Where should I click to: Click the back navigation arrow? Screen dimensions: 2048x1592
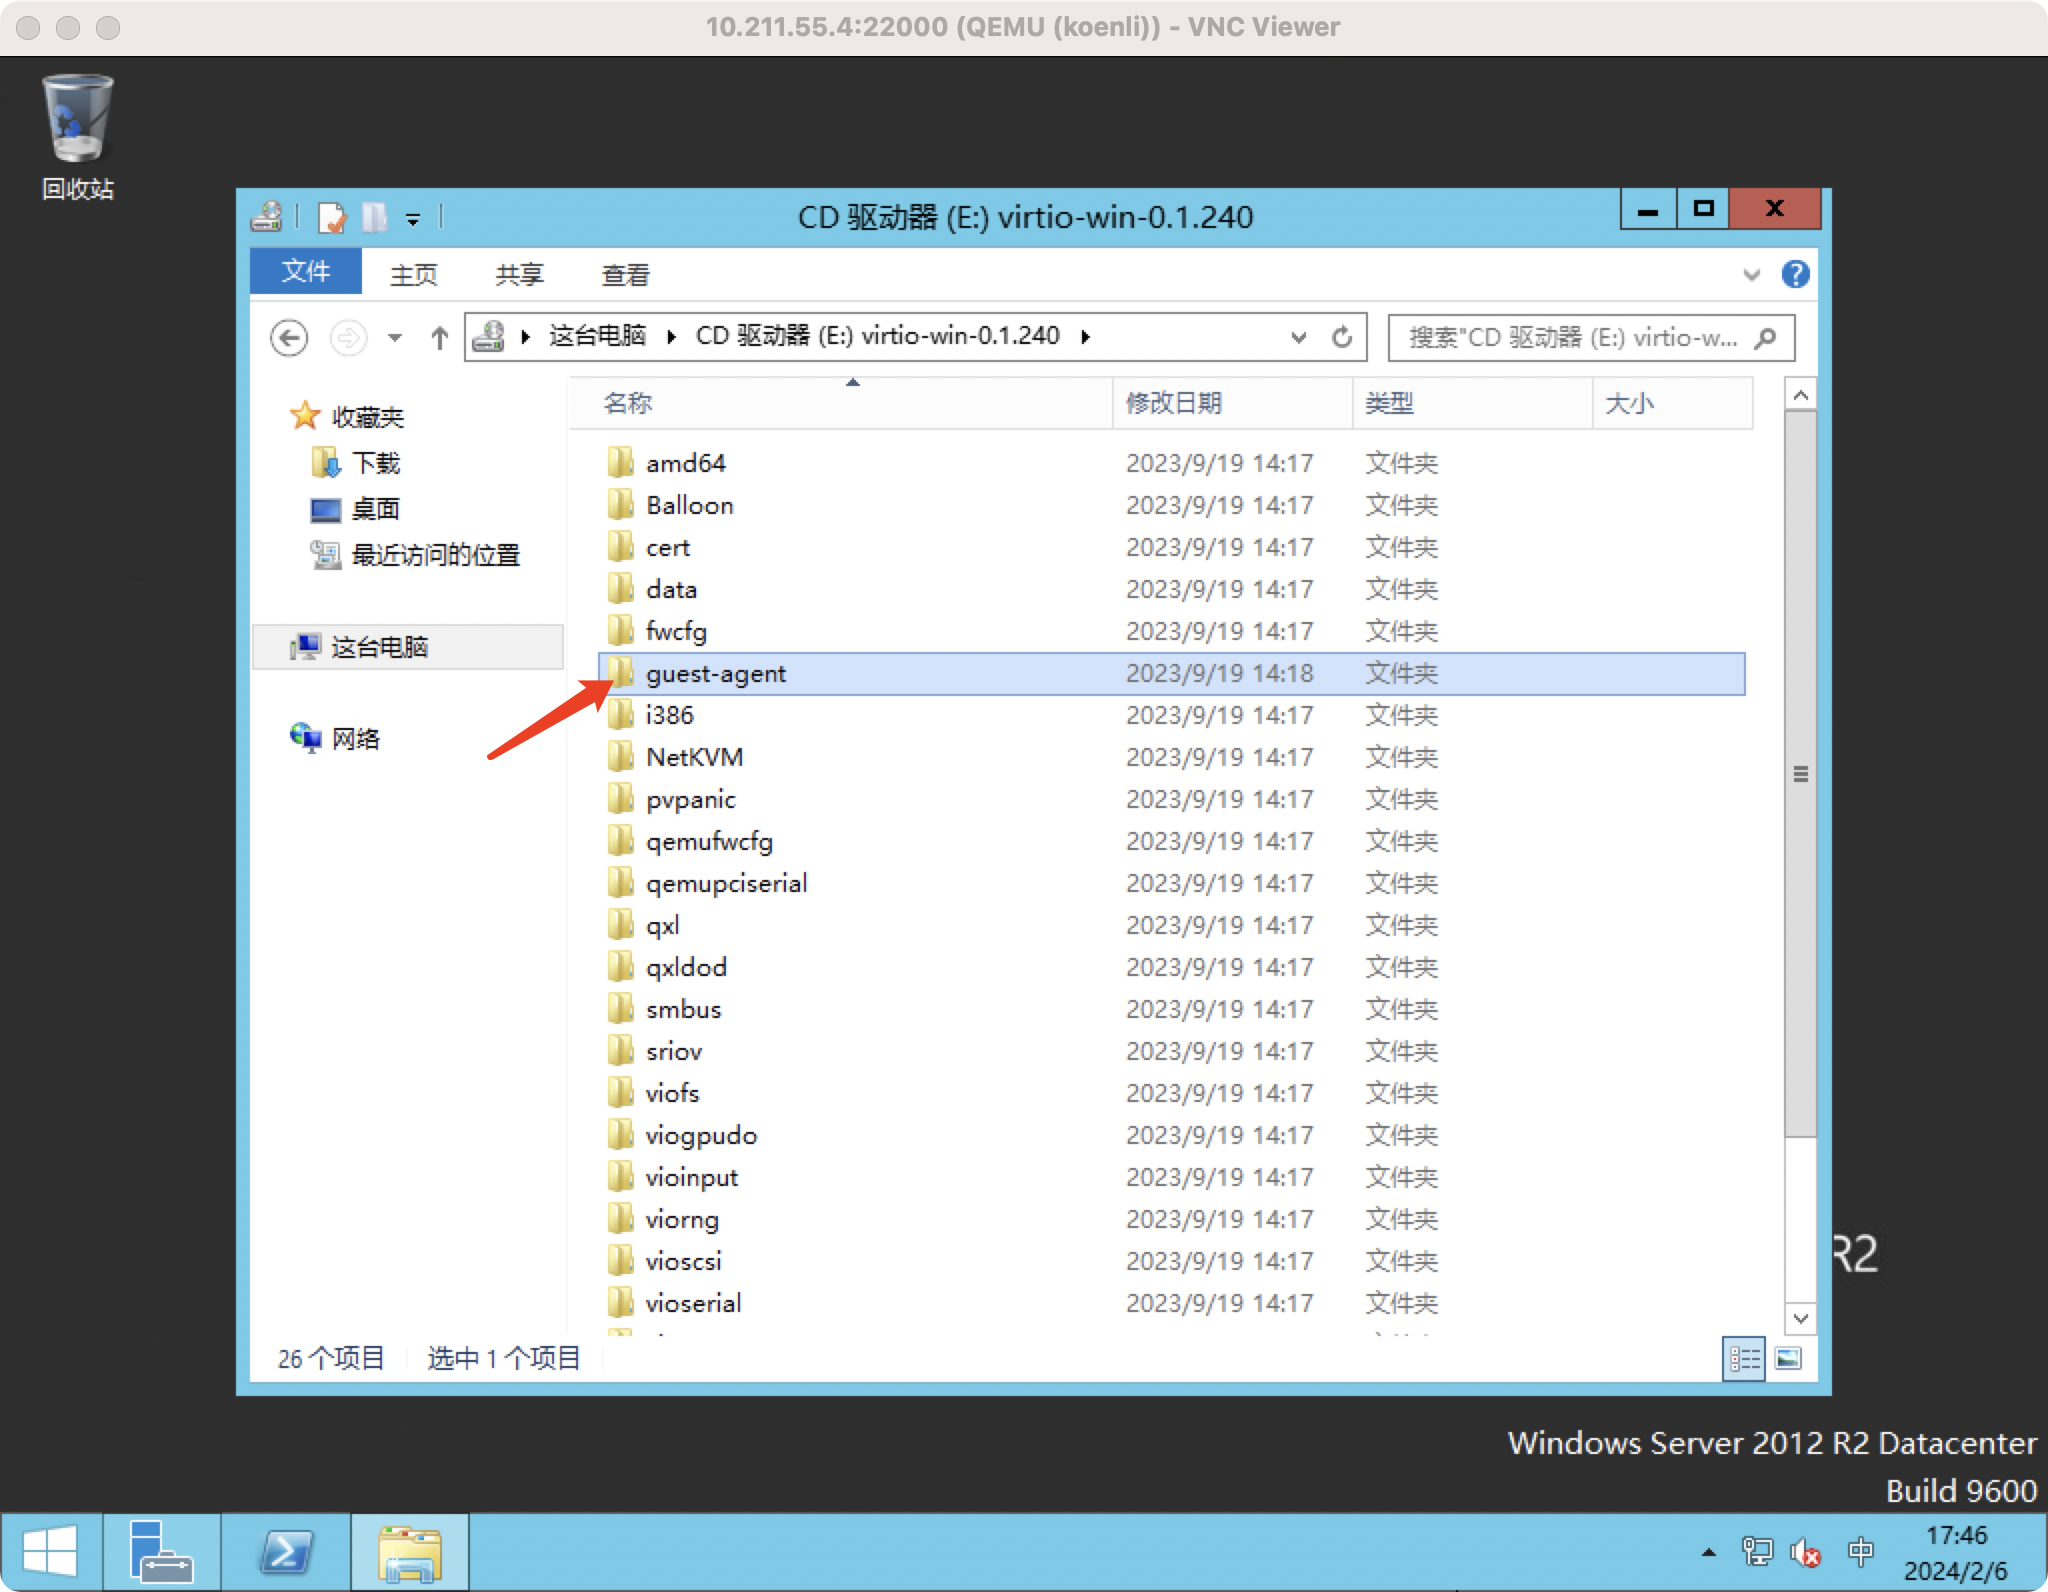[x=289, y=338]
